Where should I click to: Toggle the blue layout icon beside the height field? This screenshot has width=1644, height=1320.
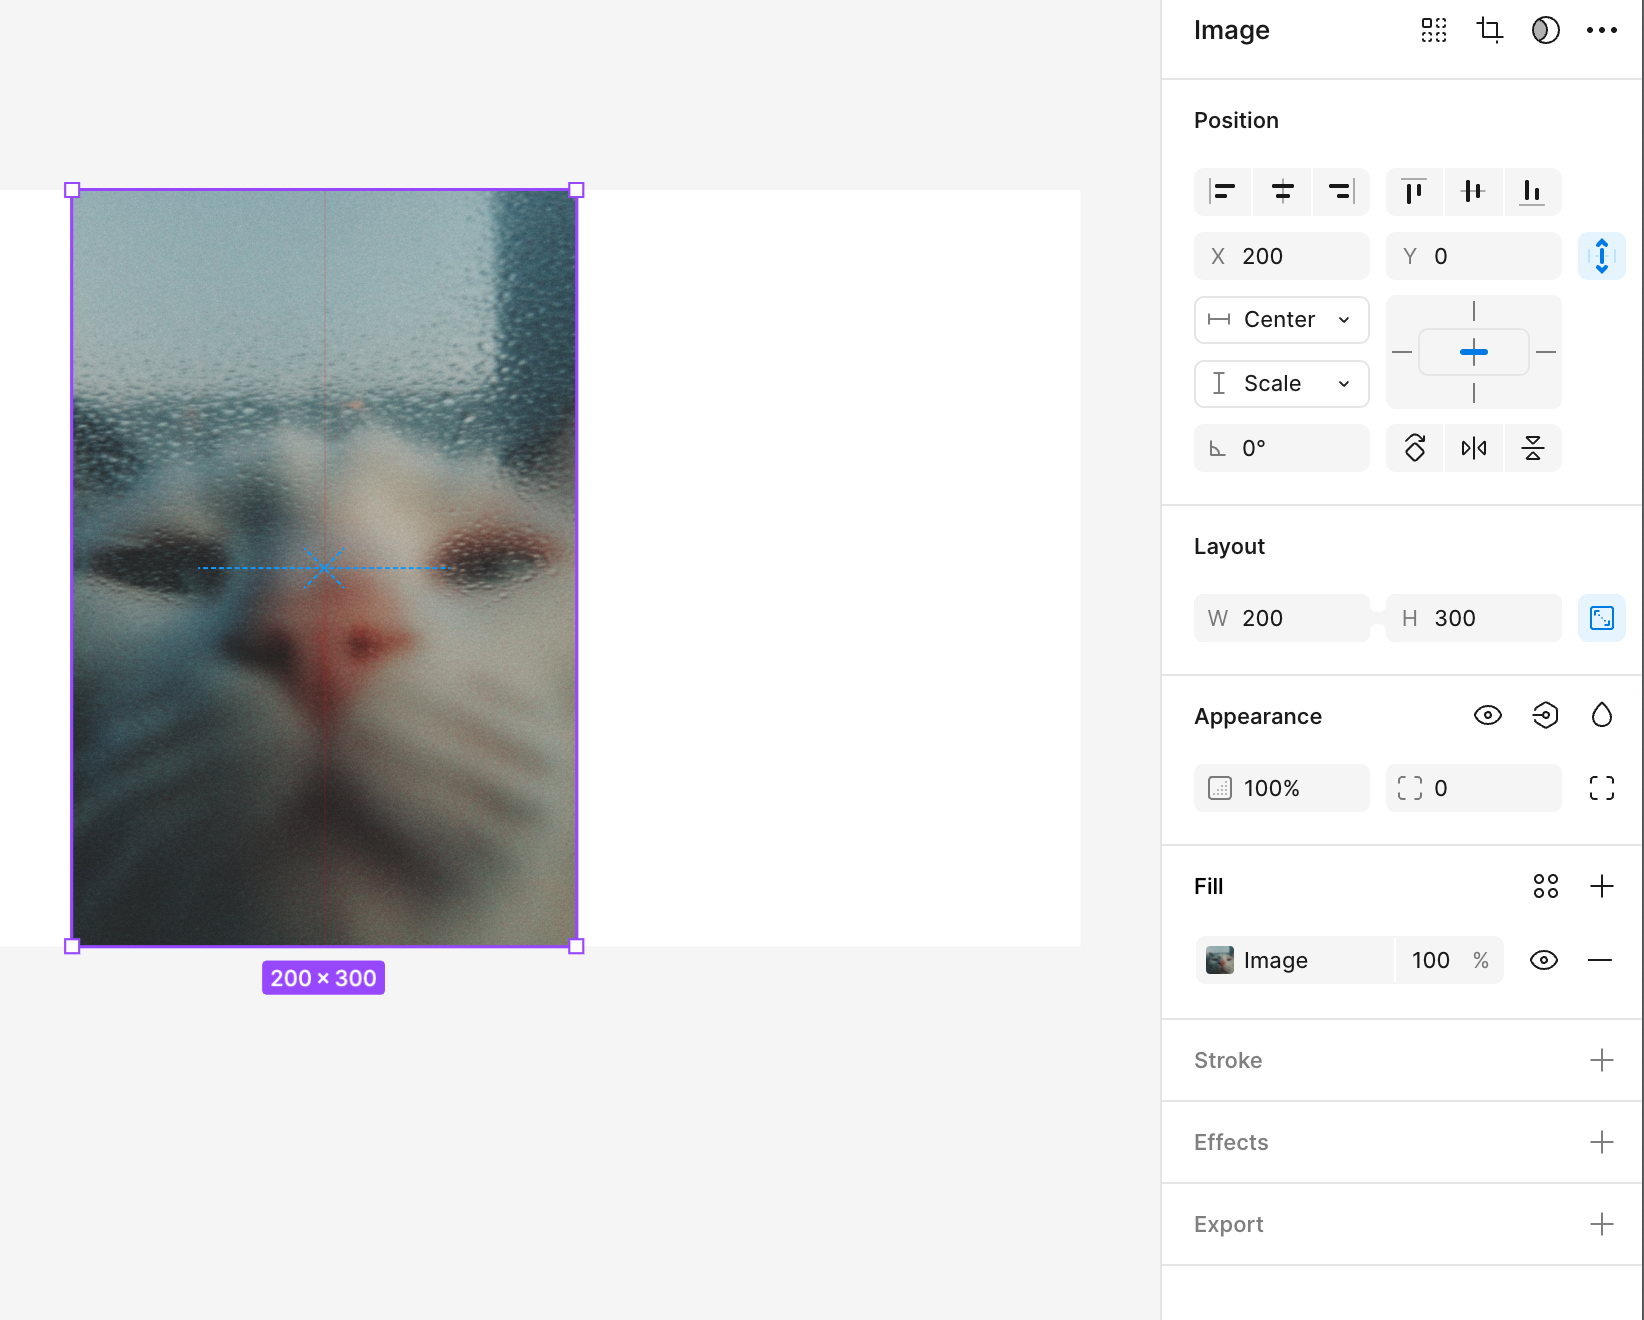1602,618
